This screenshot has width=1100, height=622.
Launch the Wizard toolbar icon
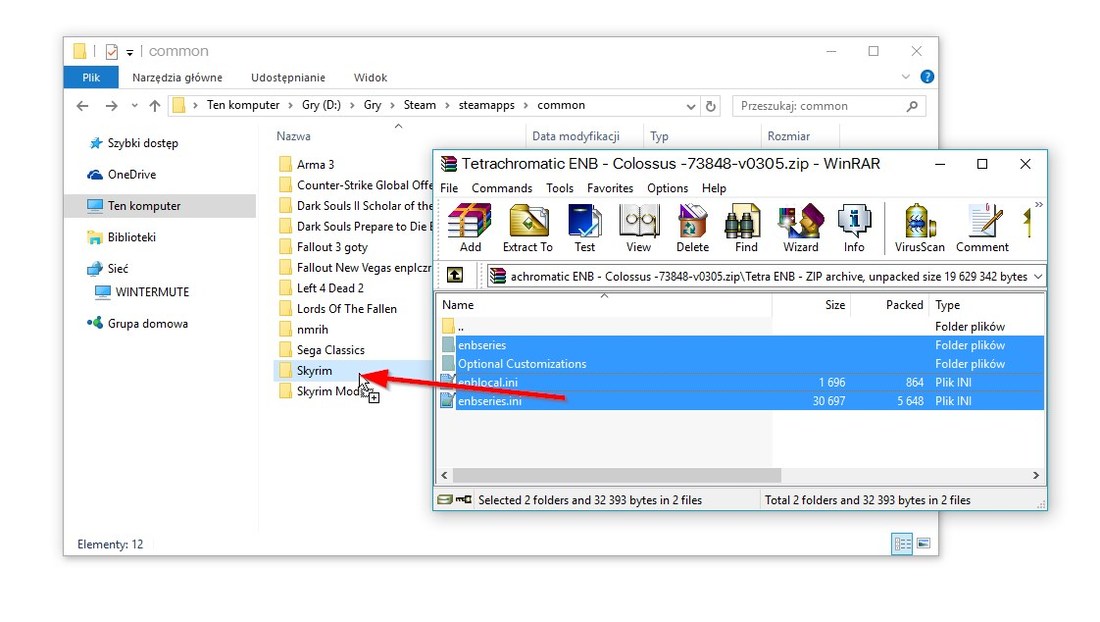coord(800,228)
